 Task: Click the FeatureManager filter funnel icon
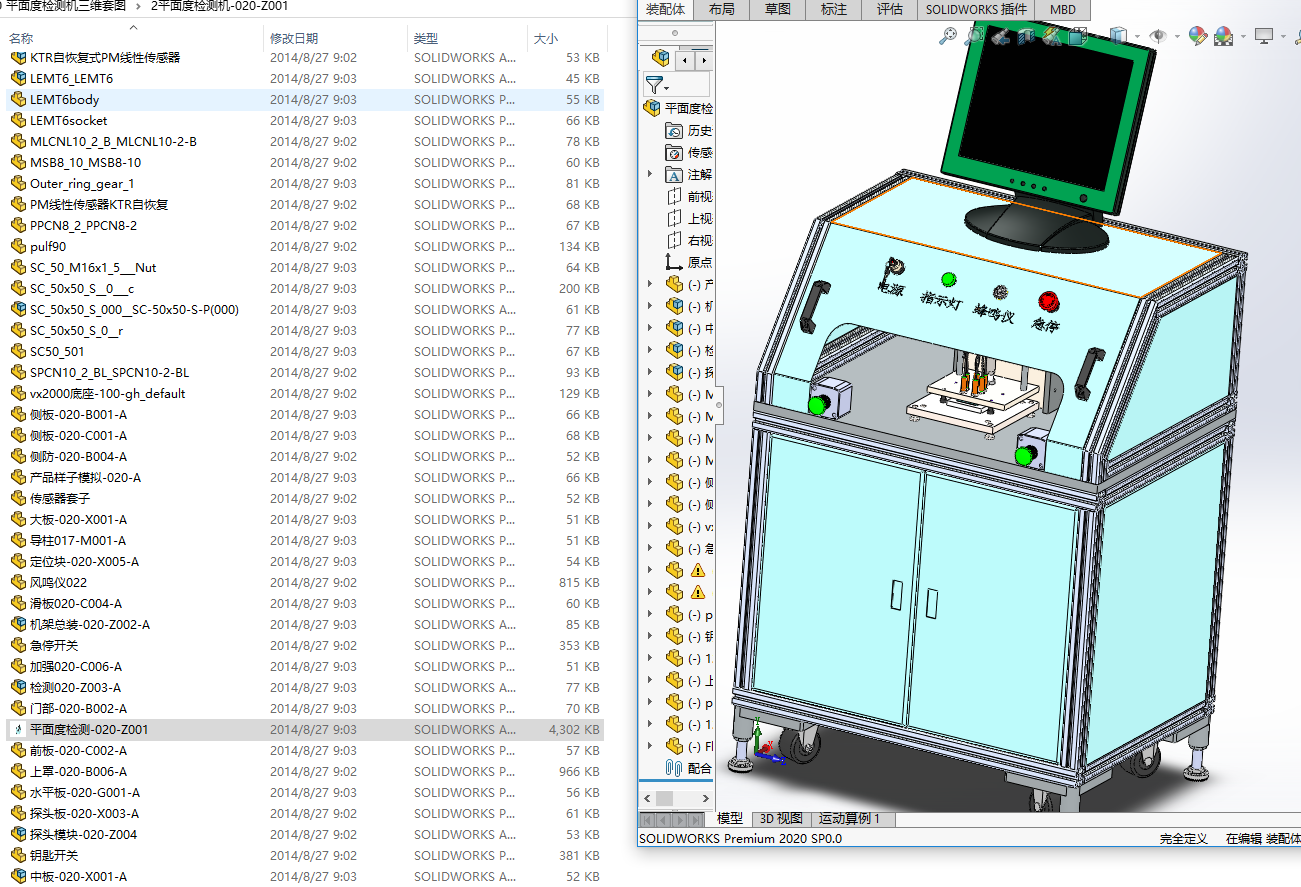[x=654, y=85]
